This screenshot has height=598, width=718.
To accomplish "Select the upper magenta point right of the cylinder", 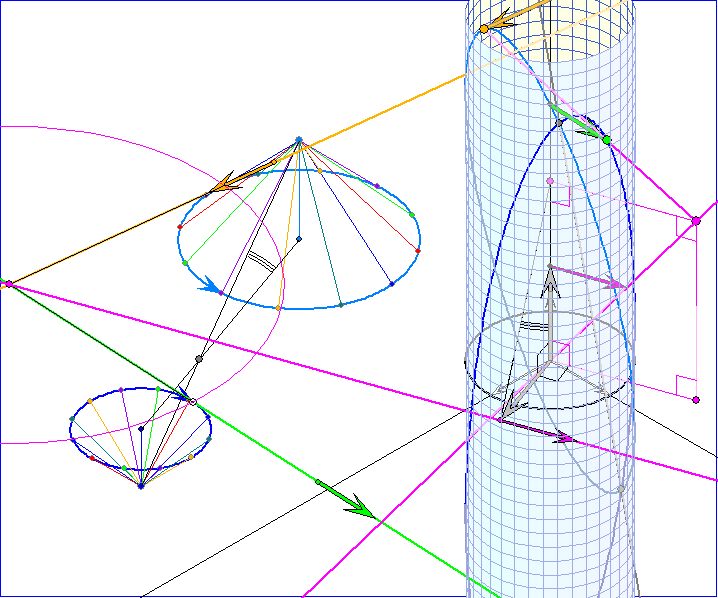I will (696, 221).
